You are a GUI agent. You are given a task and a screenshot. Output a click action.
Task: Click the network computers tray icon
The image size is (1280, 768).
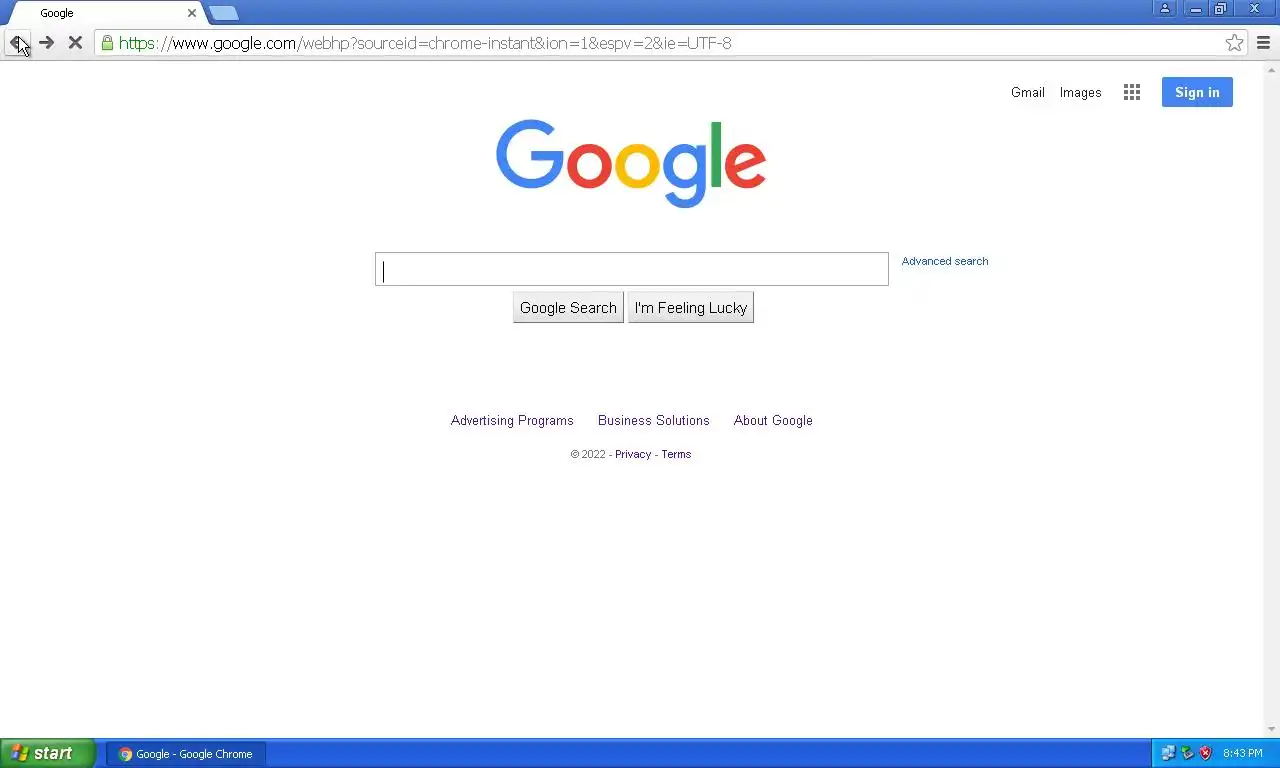[1167, 753]
